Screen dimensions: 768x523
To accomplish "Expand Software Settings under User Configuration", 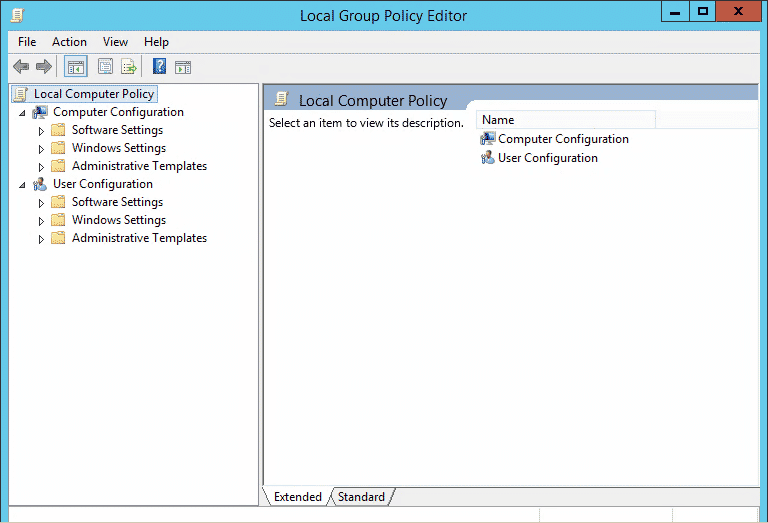I will point(41,203).
